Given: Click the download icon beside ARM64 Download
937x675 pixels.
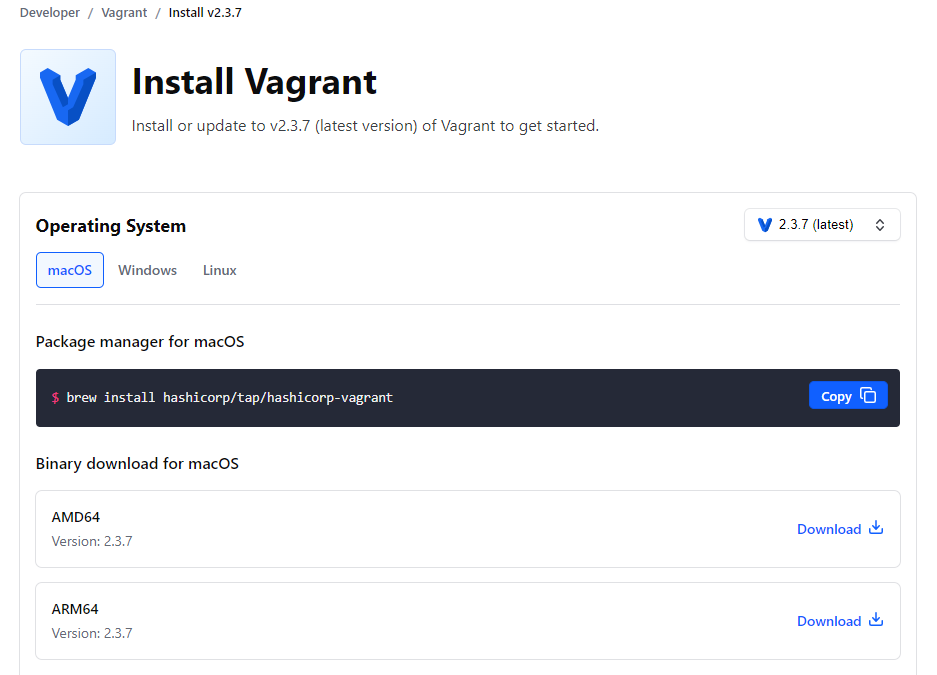Looking at the screenshot, I should [875, 620].
